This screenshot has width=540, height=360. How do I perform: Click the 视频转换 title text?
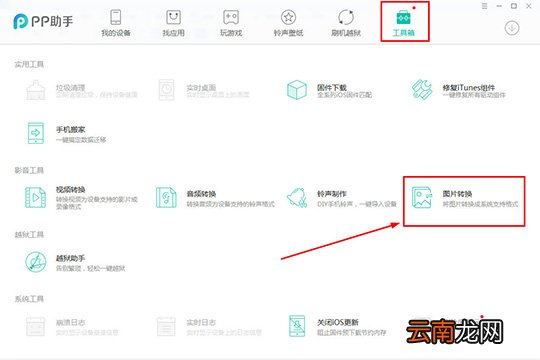coord(71,189)
